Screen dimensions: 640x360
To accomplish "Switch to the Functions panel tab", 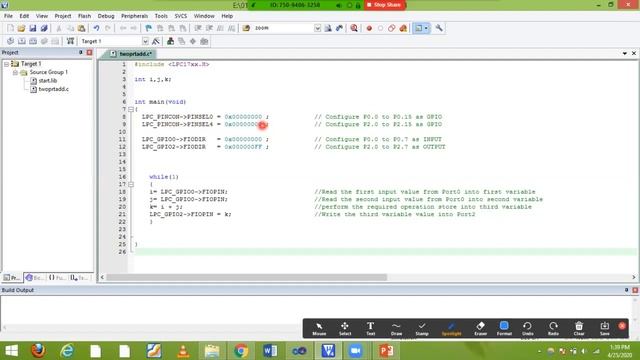I will pos(58,278).
